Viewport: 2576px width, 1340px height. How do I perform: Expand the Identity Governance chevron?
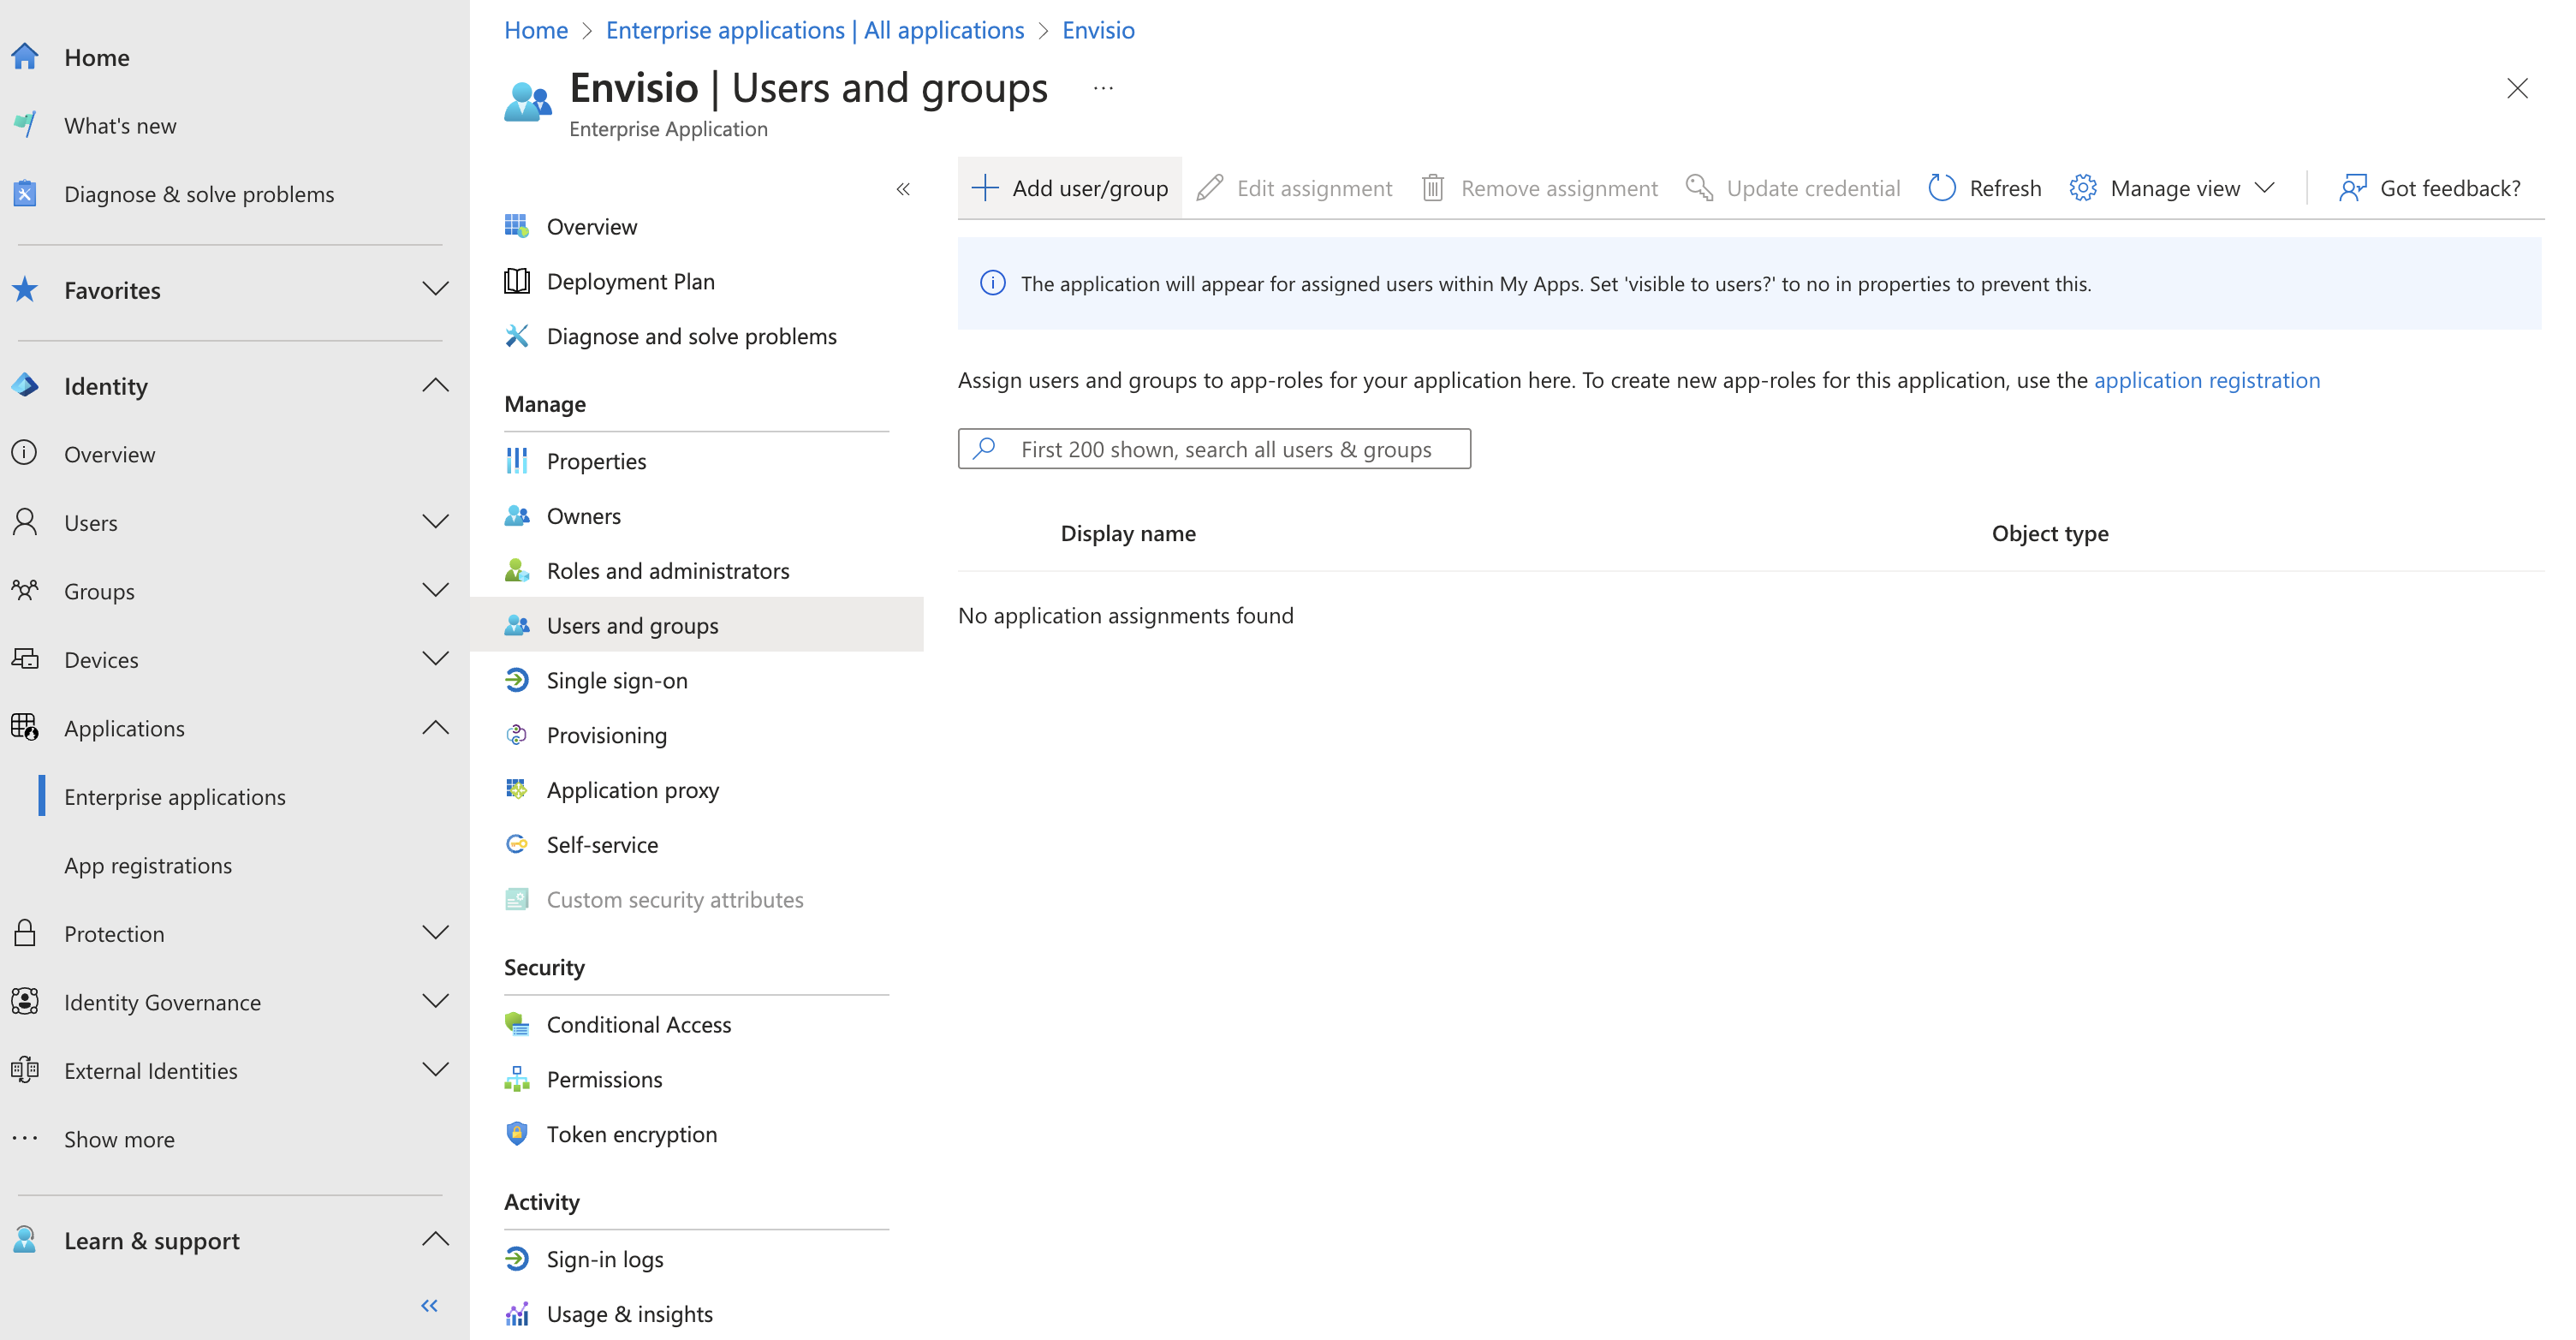click(x=435, y=1001)
